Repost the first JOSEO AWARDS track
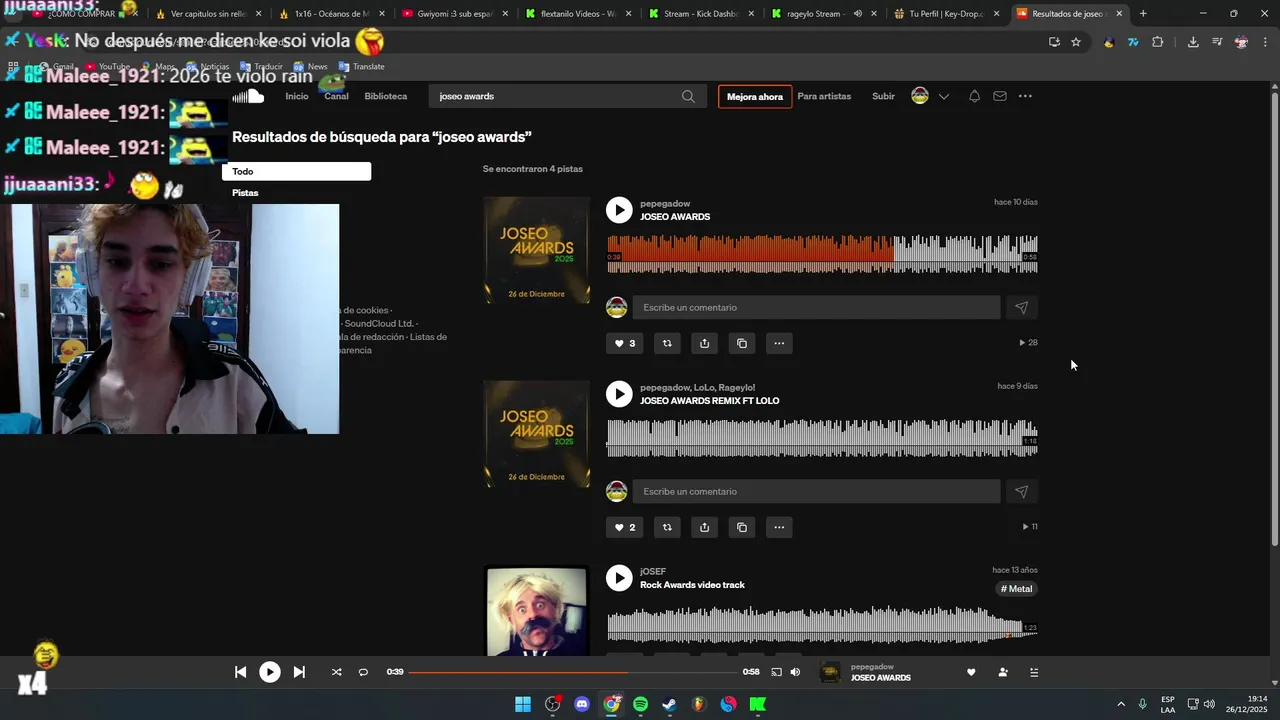Screen dimensions: 1280x720 point(667,343)
